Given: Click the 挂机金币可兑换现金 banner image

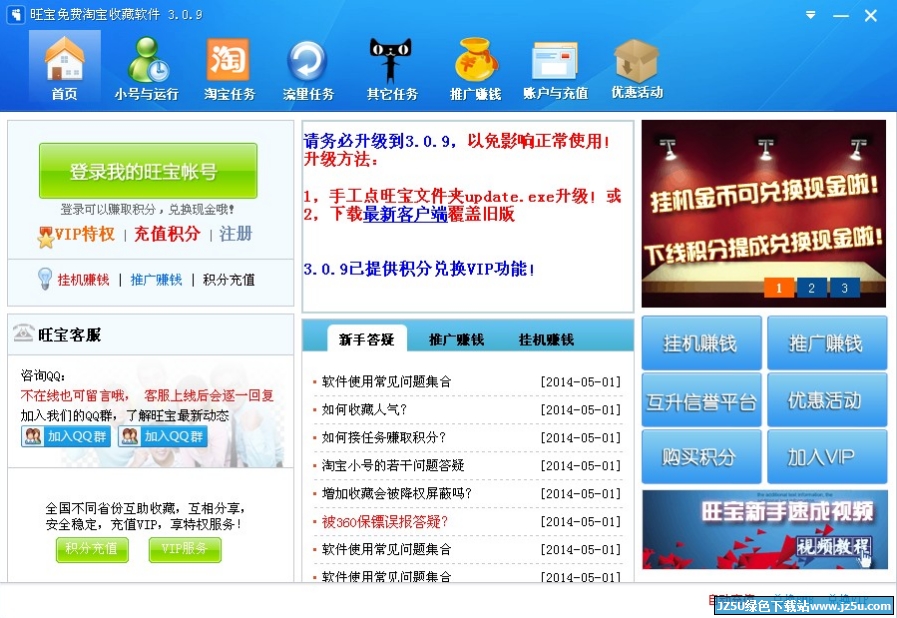Looking at the screenshot, I should (764, 213).
